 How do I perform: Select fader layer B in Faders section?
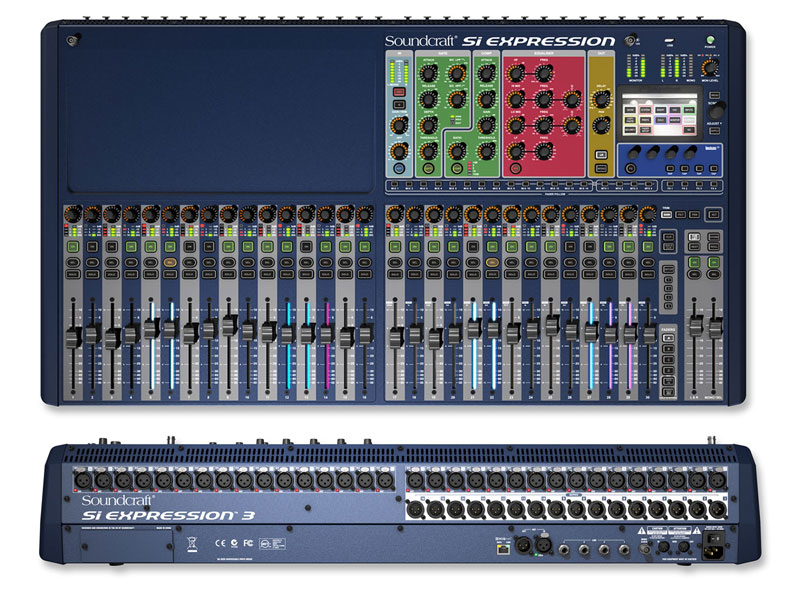coord(668,349)
